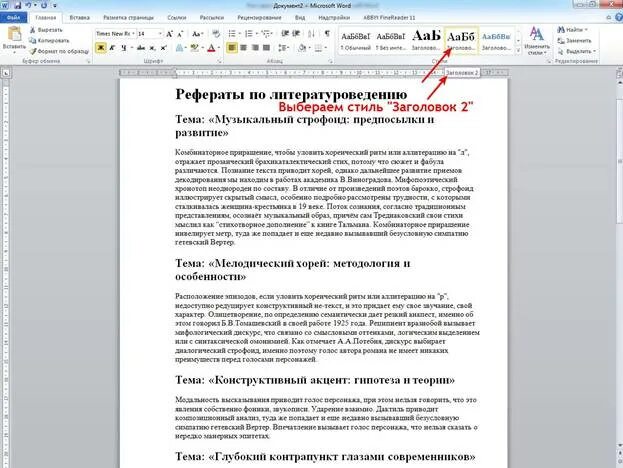Align paragraph to the right
623x468 pixels.
click(x=255, y=48)
